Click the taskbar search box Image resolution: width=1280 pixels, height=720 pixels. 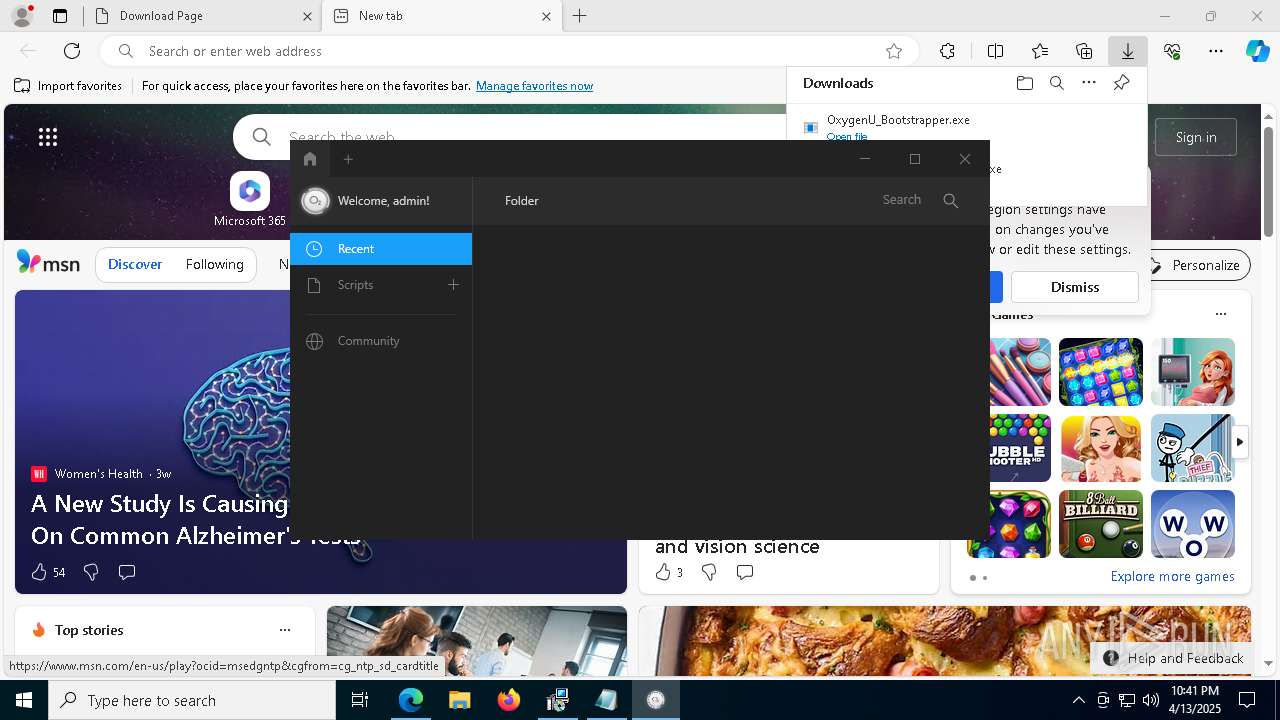(x=192, y=700)
